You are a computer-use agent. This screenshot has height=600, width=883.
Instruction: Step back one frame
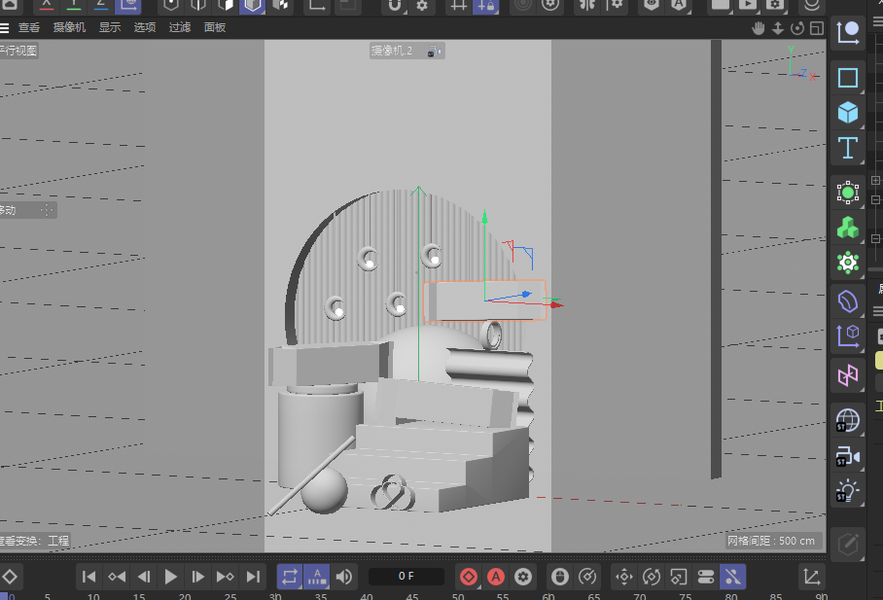tap(144, 577)
